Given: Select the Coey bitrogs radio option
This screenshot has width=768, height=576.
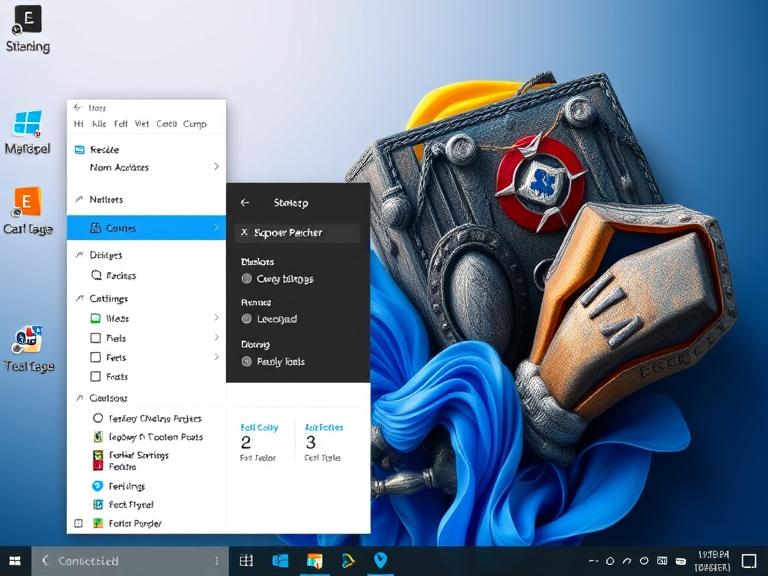Looking at the screenshot, I should (x=247, y=279).
